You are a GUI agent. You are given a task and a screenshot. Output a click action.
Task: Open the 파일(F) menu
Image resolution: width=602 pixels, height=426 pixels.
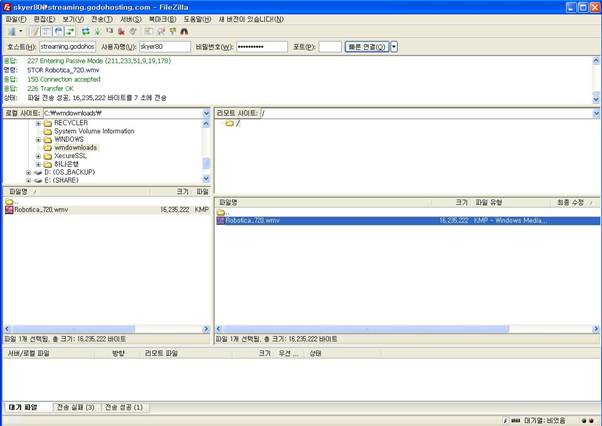click(16, 19)
